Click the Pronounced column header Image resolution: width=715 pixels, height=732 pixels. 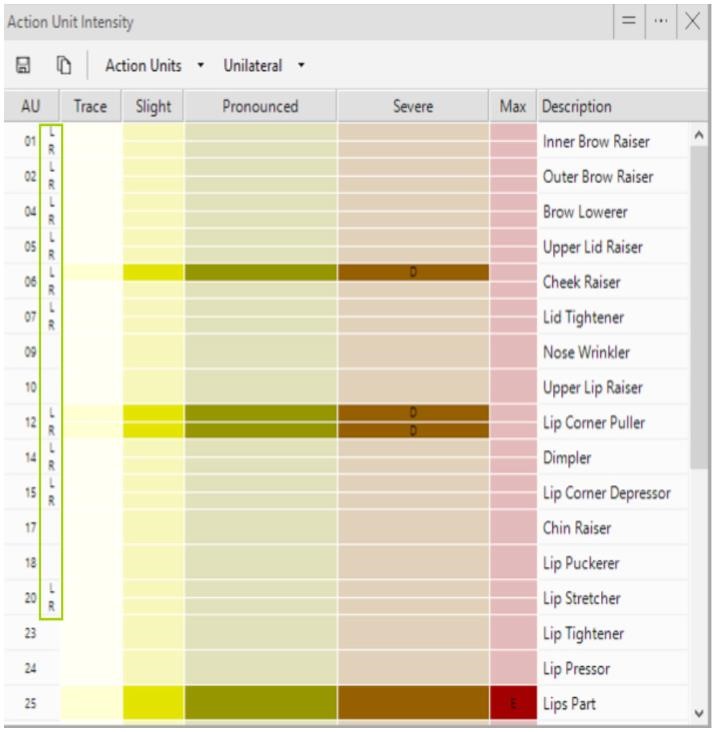coord(260,106)
